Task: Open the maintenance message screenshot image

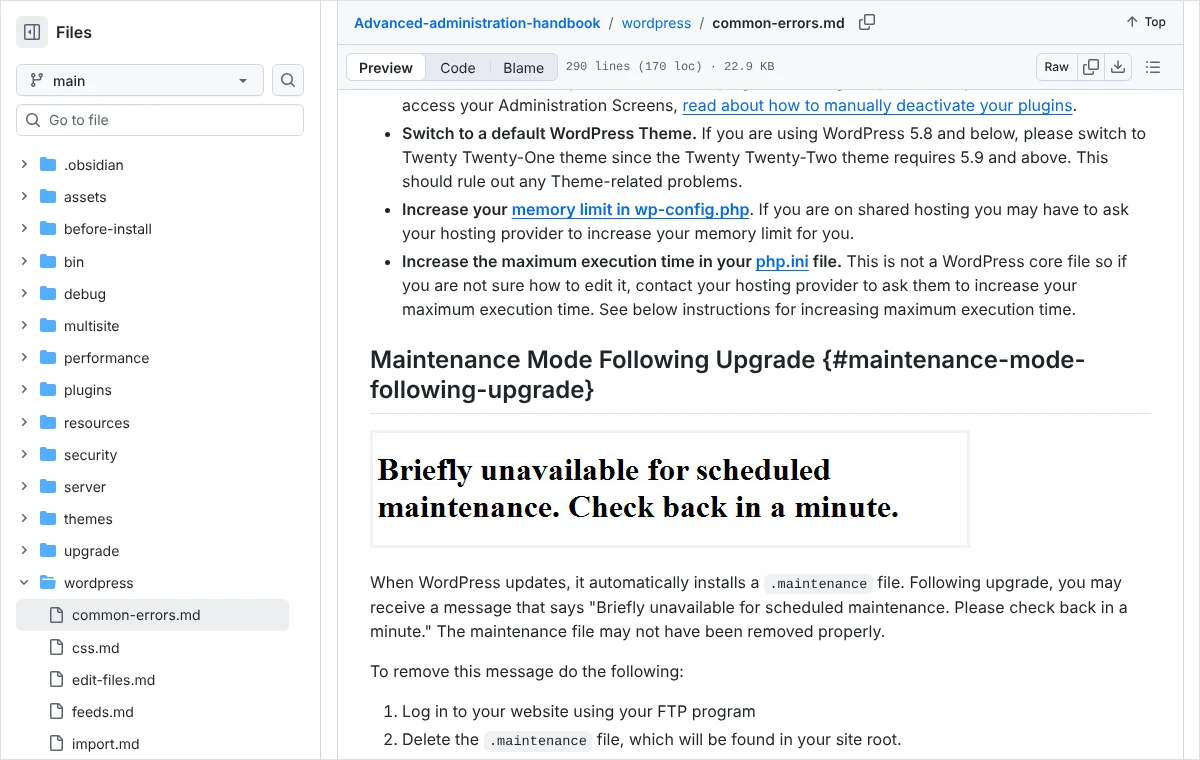Action: [x=670, y=489]
